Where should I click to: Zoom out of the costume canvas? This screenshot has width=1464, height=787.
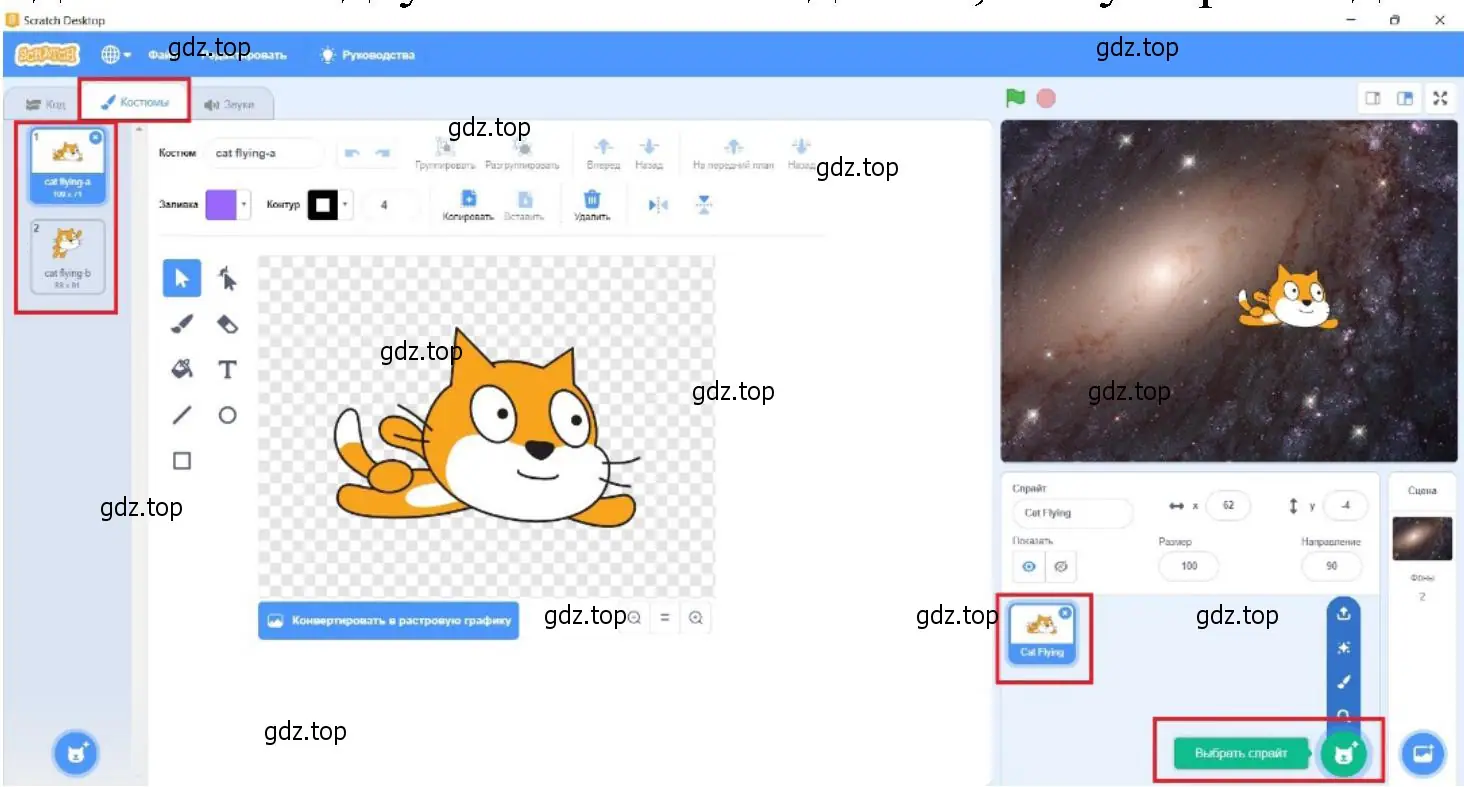634,618
